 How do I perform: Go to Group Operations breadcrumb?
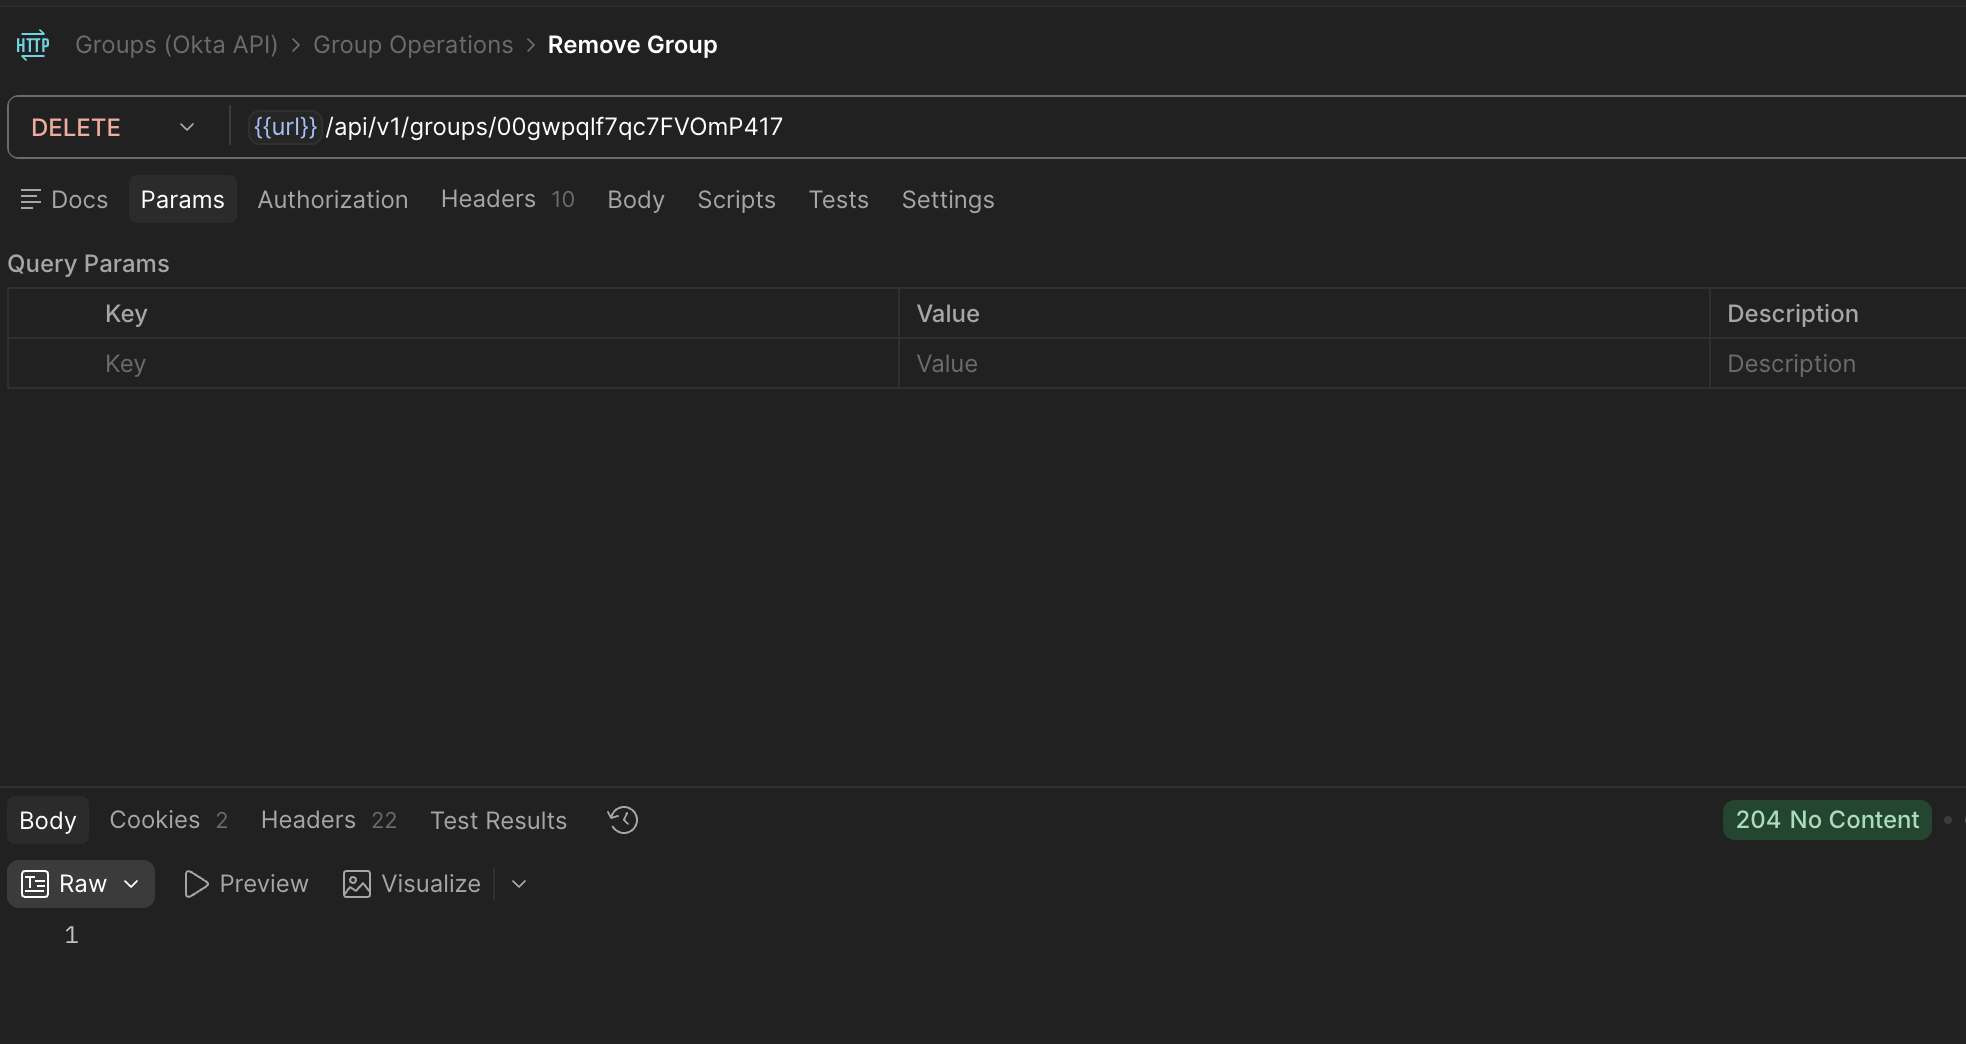click(x=413, y=45)
